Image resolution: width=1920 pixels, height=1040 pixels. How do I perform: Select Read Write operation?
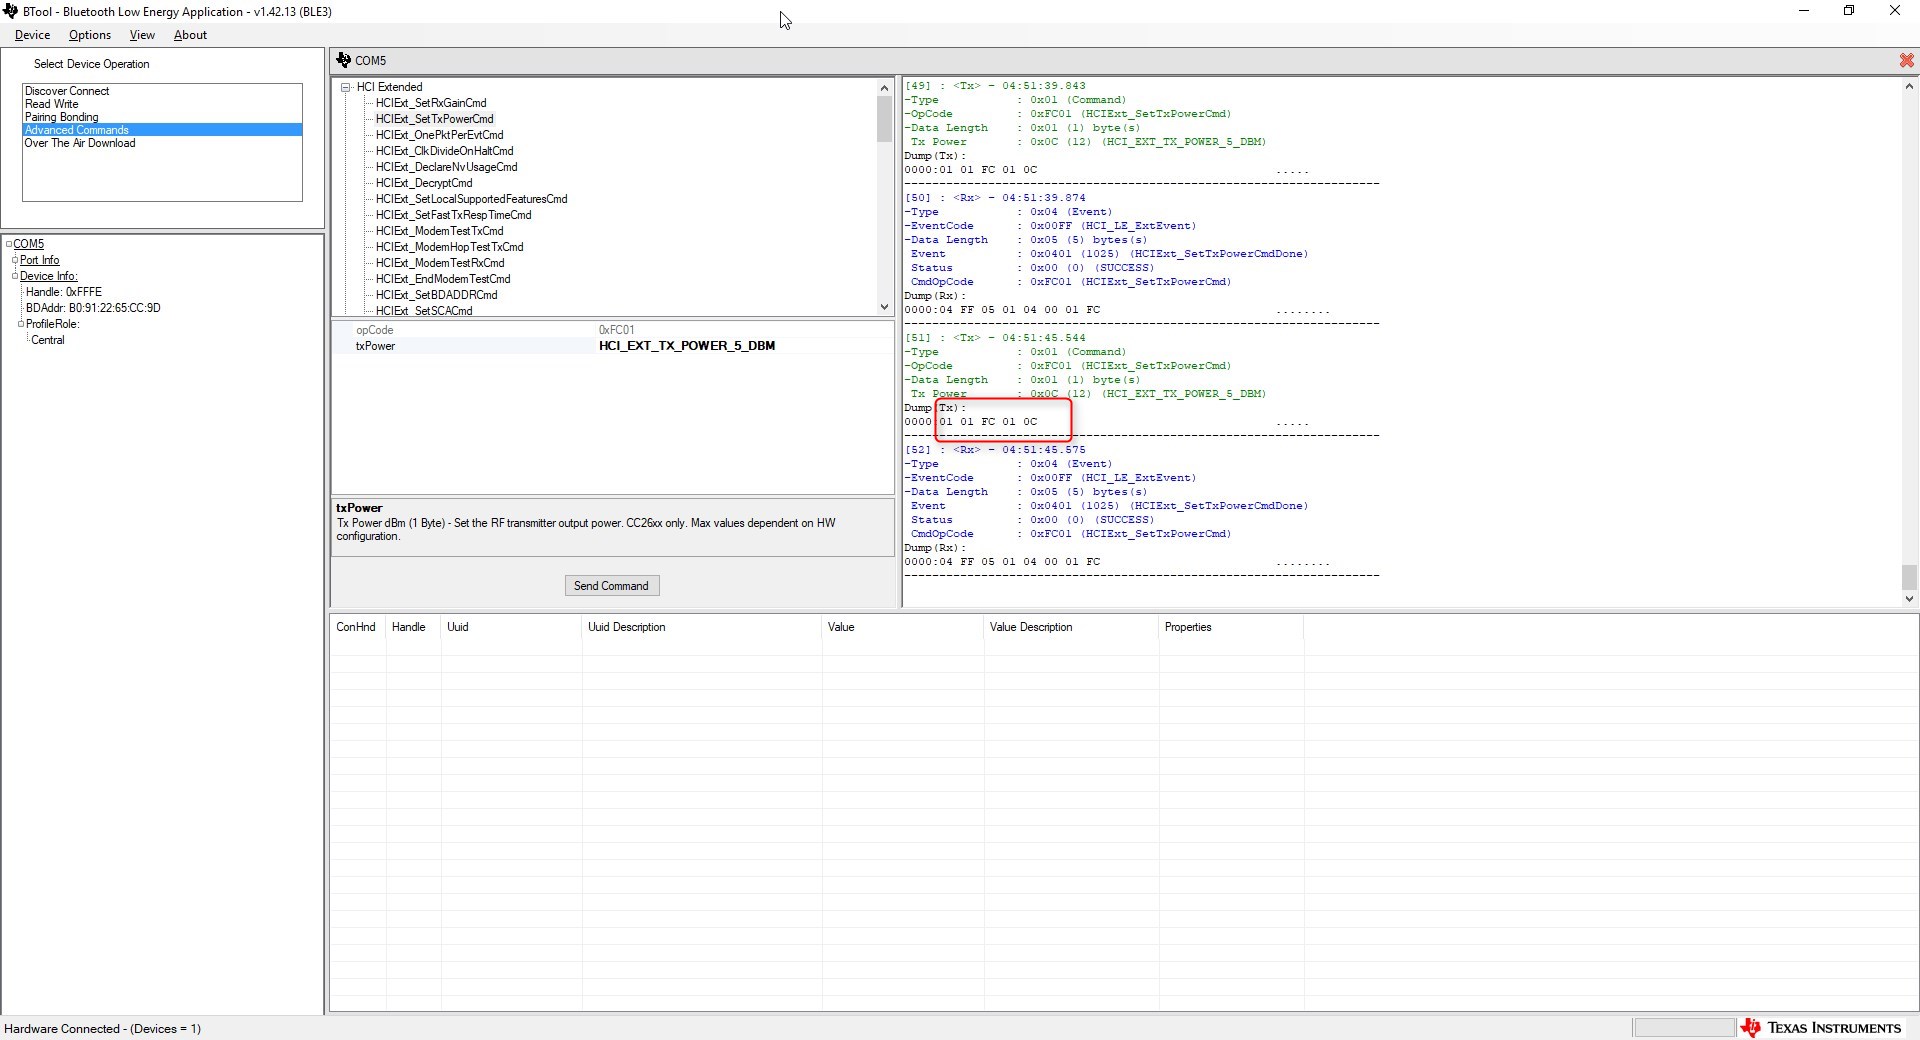click(162, 104)
